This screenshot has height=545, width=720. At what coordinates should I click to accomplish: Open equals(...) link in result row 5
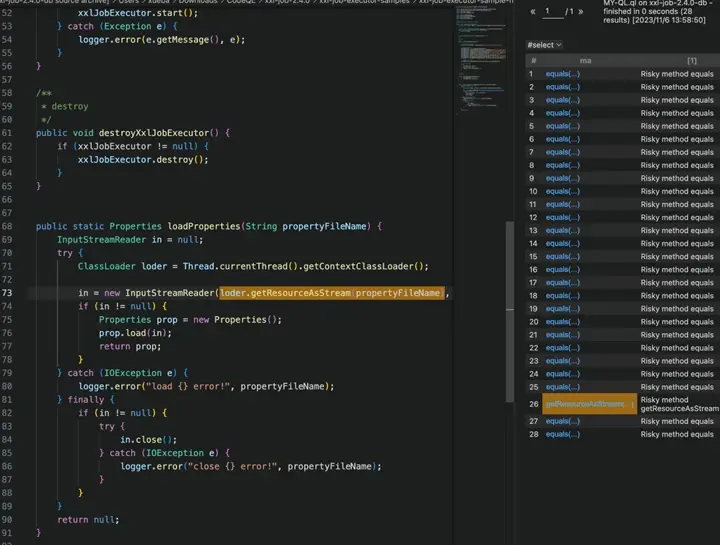point(562,126)
